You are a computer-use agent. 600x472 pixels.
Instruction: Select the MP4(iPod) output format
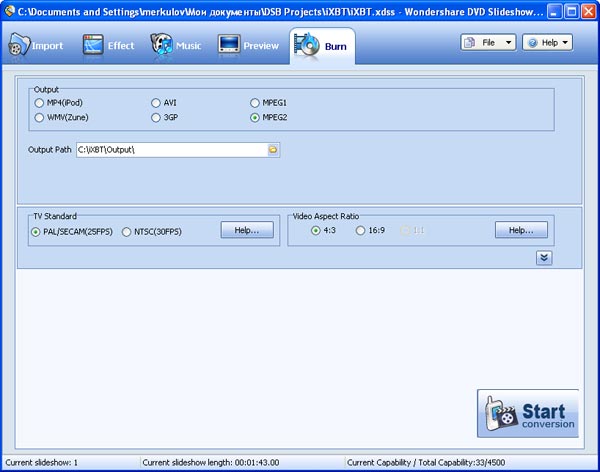[39, 103]
